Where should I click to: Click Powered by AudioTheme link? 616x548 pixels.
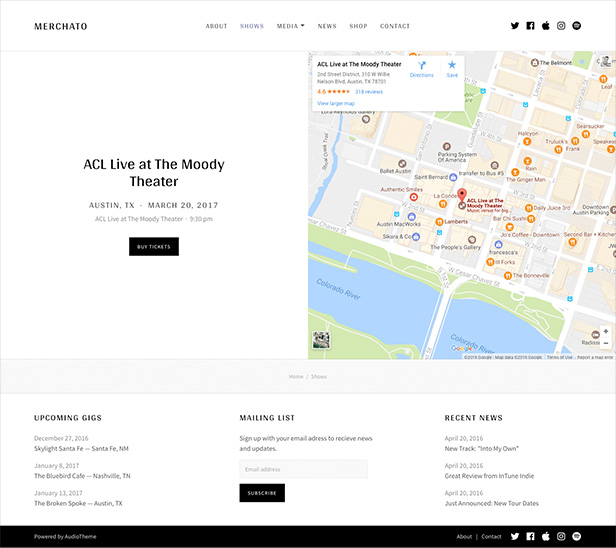[65, 537]
